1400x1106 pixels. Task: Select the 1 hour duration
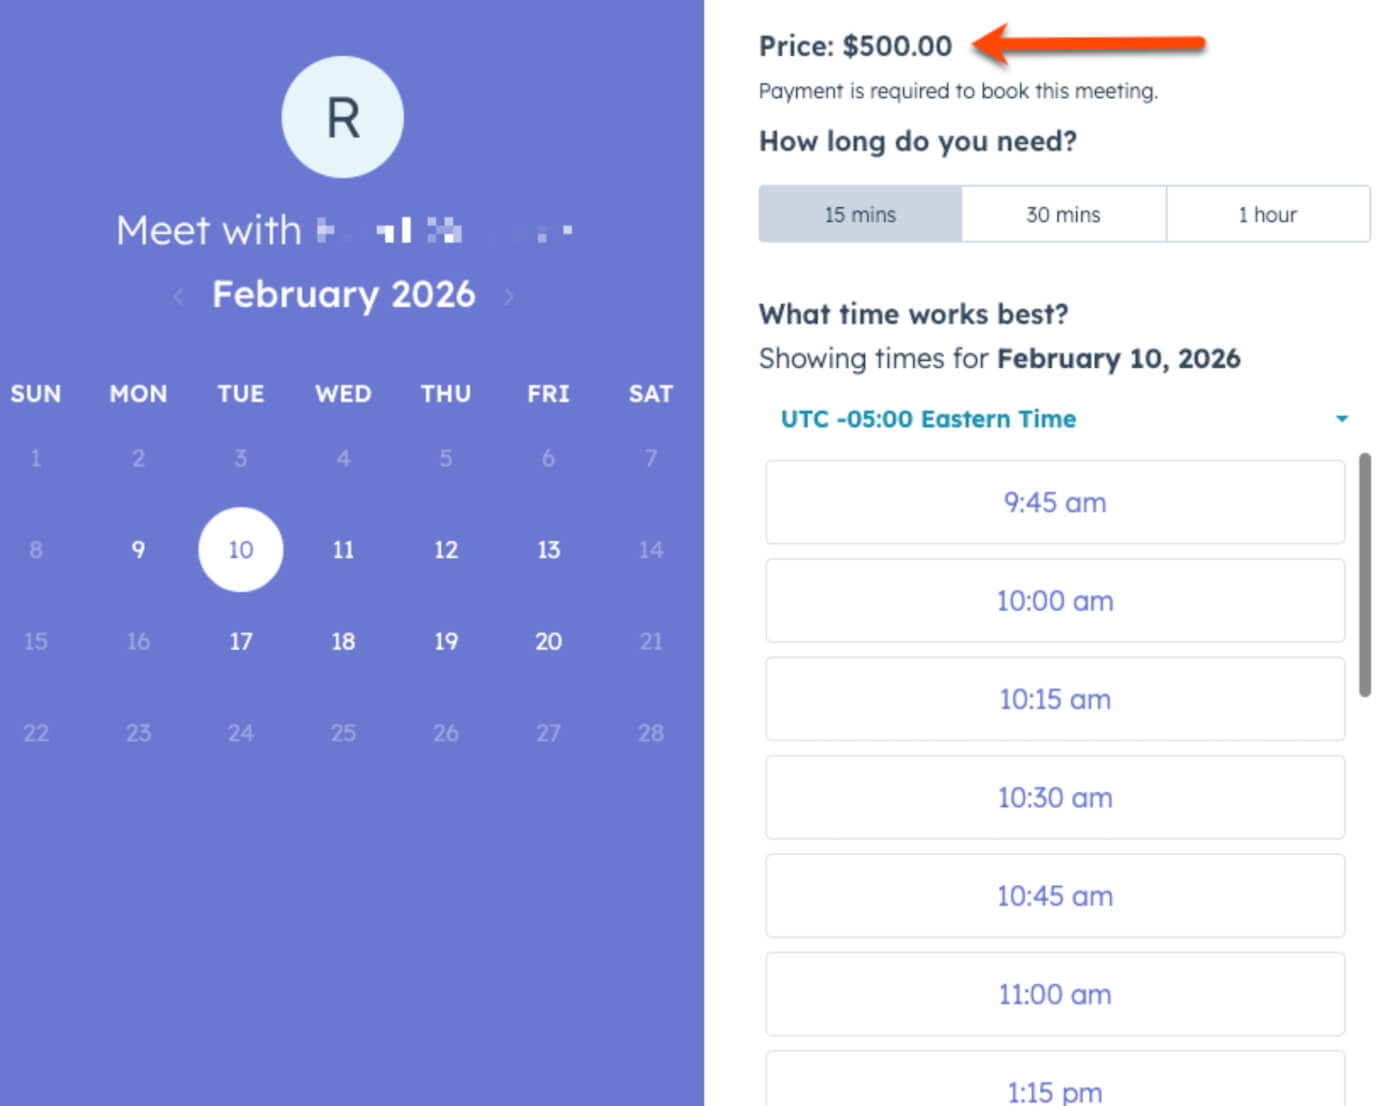(x=1267, y=214)
